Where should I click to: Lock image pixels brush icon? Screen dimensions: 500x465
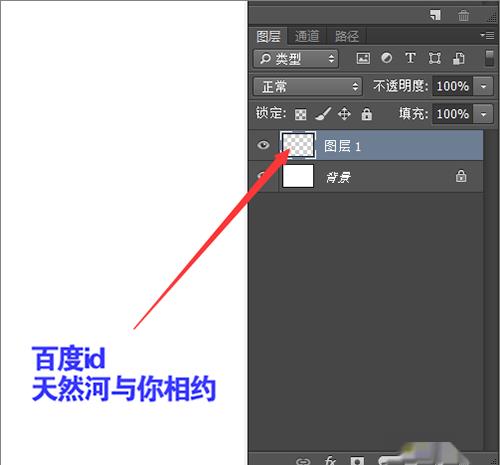click(323, 114)
